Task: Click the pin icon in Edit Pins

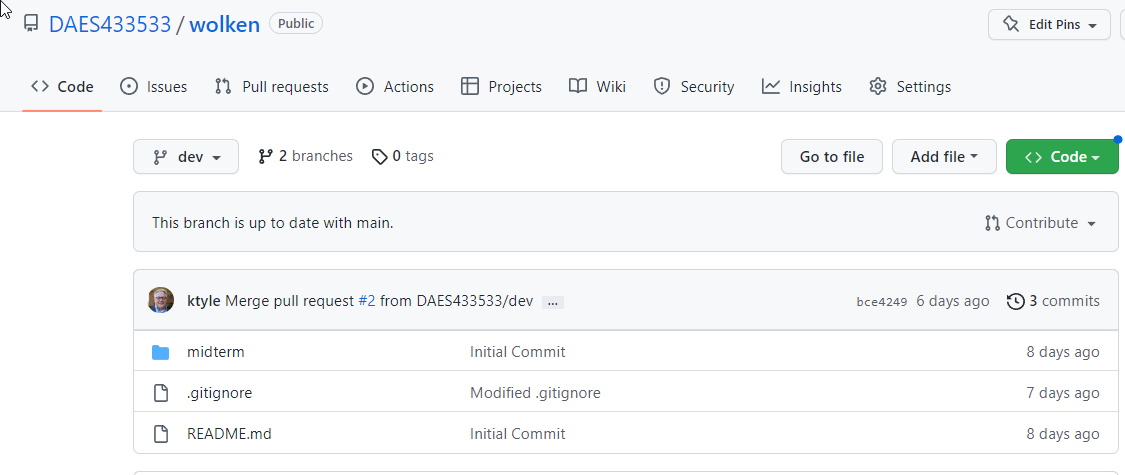Action: pos(1011,24)
